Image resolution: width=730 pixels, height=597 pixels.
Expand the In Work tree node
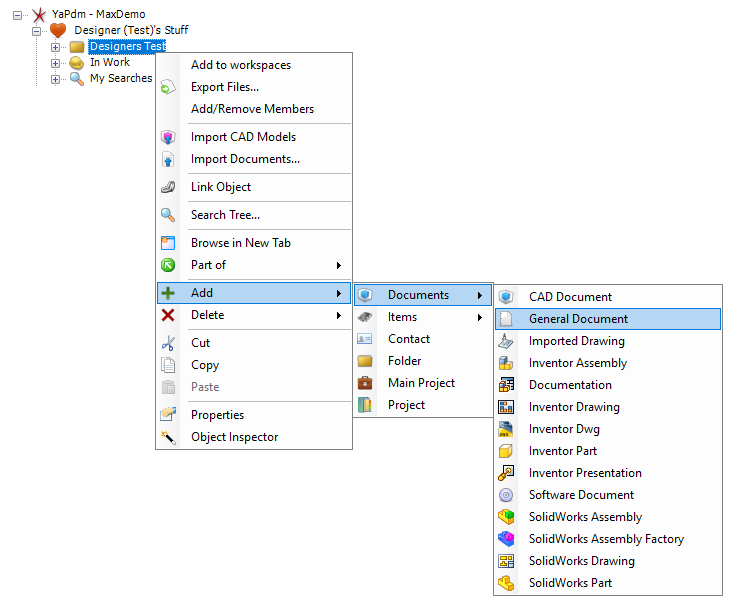pyautogui.click(x=56, y=63)
